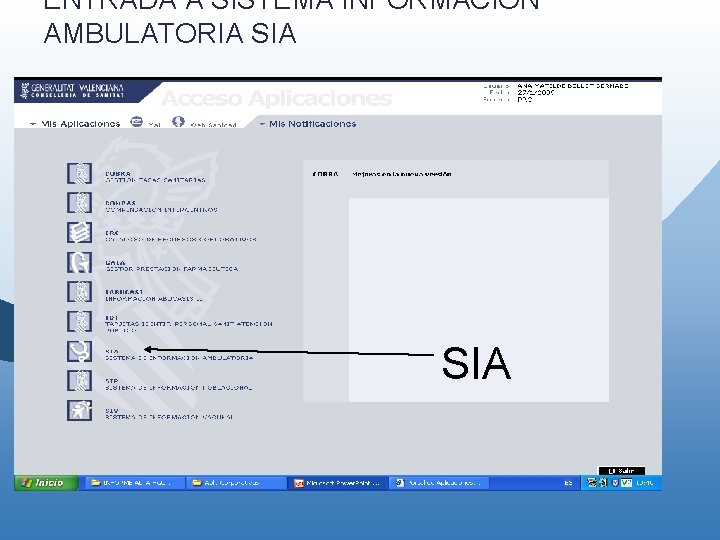Open the CRC stacked-papers application icon
Image resolution: width=720 pixels, height=540 pixels.
pyautogui.click(x=79, y=232)
